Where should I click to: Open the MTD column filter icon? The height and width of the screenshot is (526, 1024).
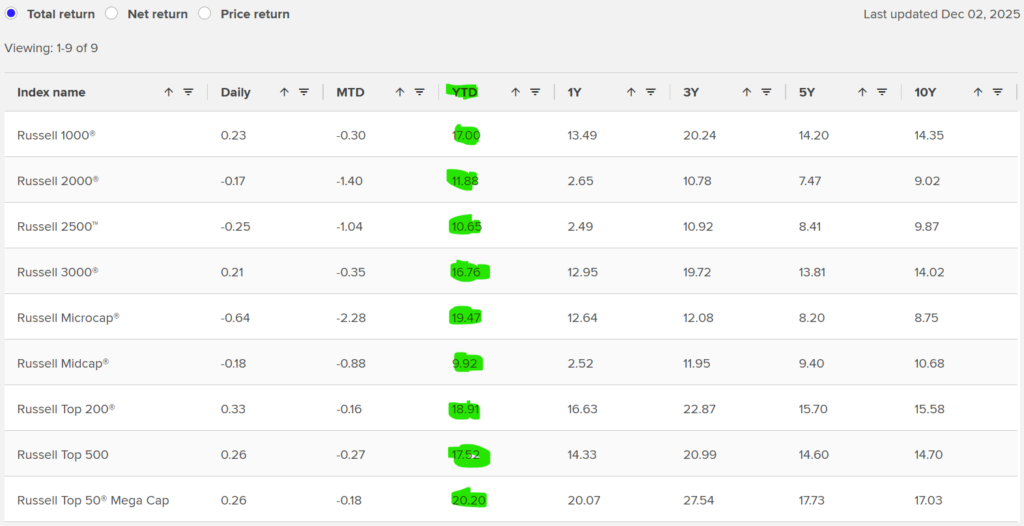coord(419,92)
